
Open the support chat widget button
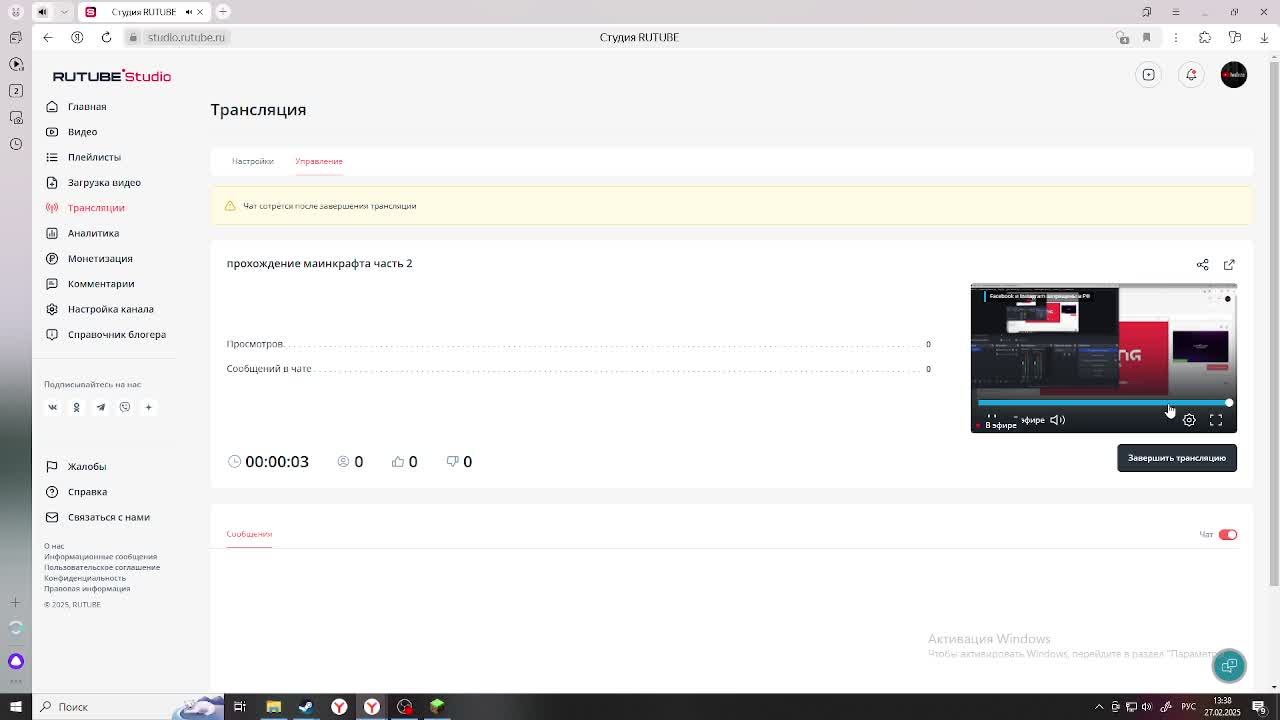coord(1229,666)
